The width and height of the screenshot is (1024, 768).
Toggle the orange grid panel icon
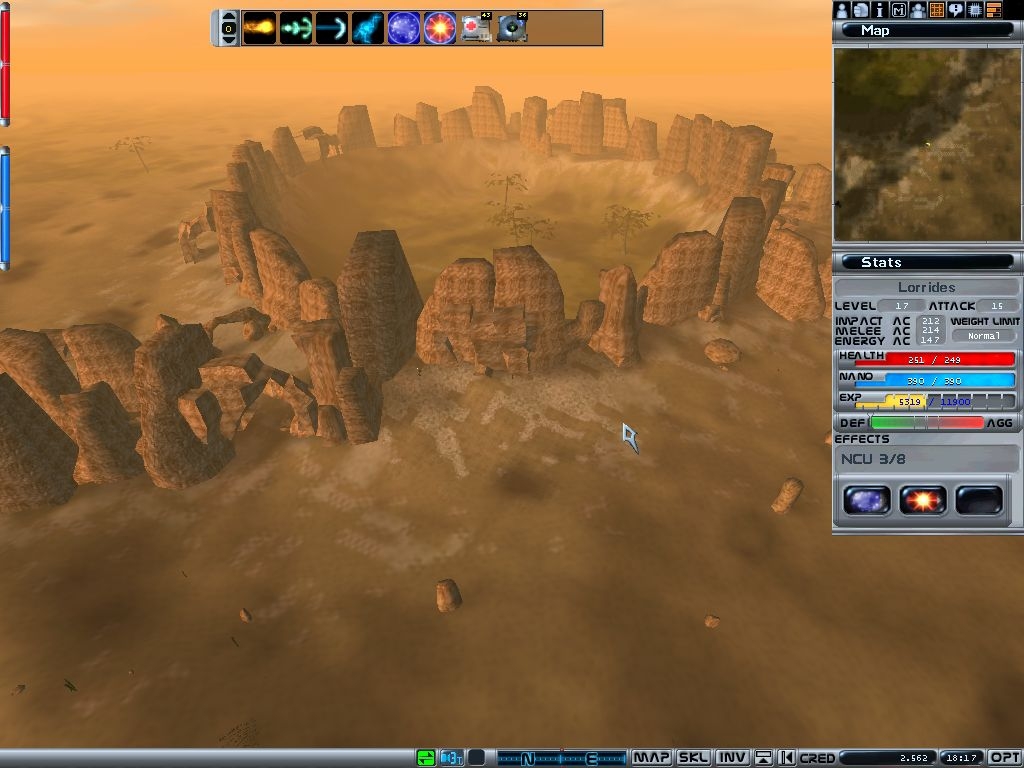937,10
